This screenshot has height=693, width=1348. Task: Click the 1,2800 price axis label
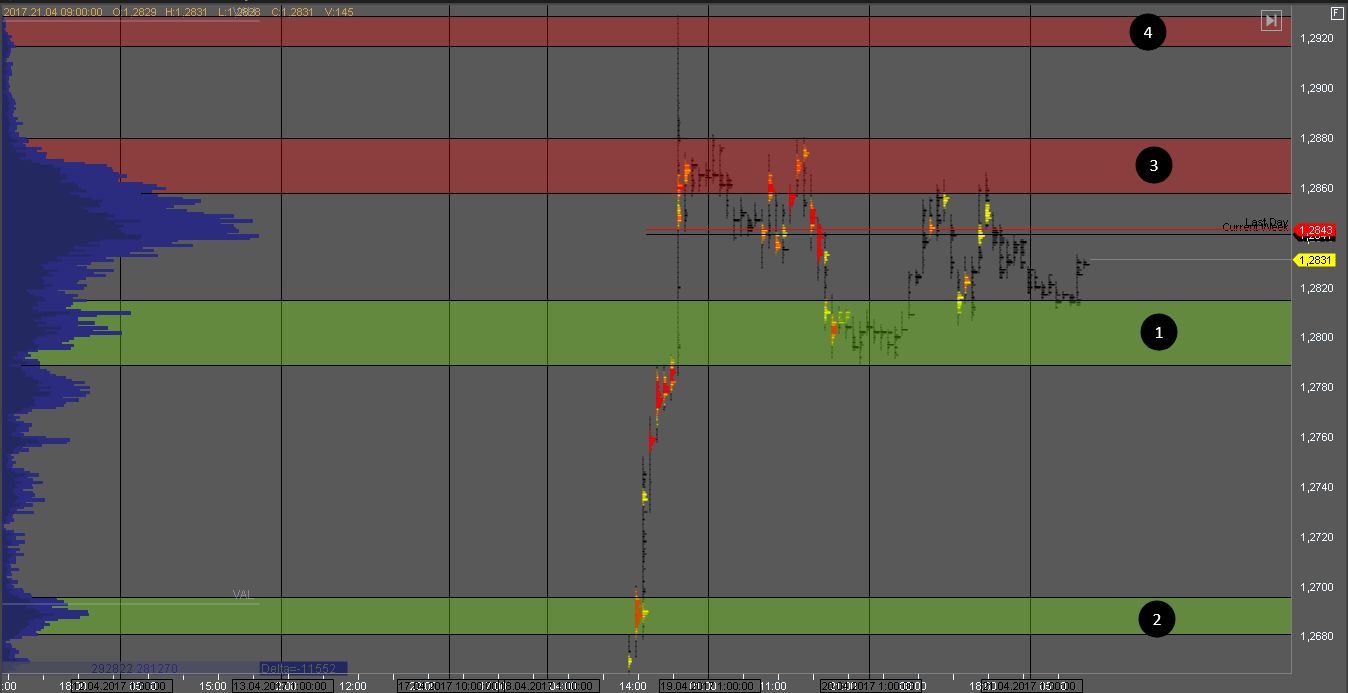1316,337
